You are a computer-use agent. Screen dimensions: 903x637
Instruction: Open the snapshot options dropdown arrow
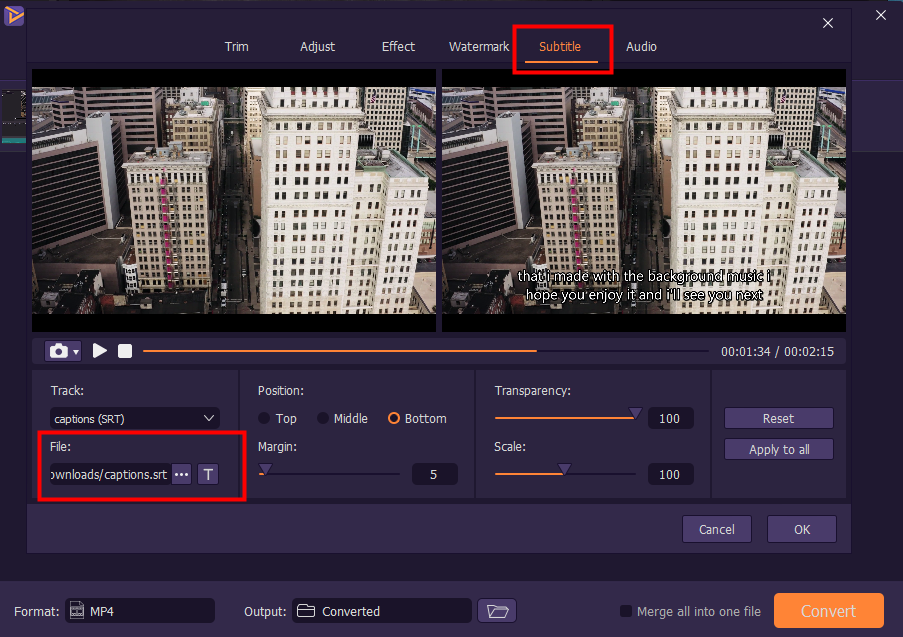(x=76, y=352)
